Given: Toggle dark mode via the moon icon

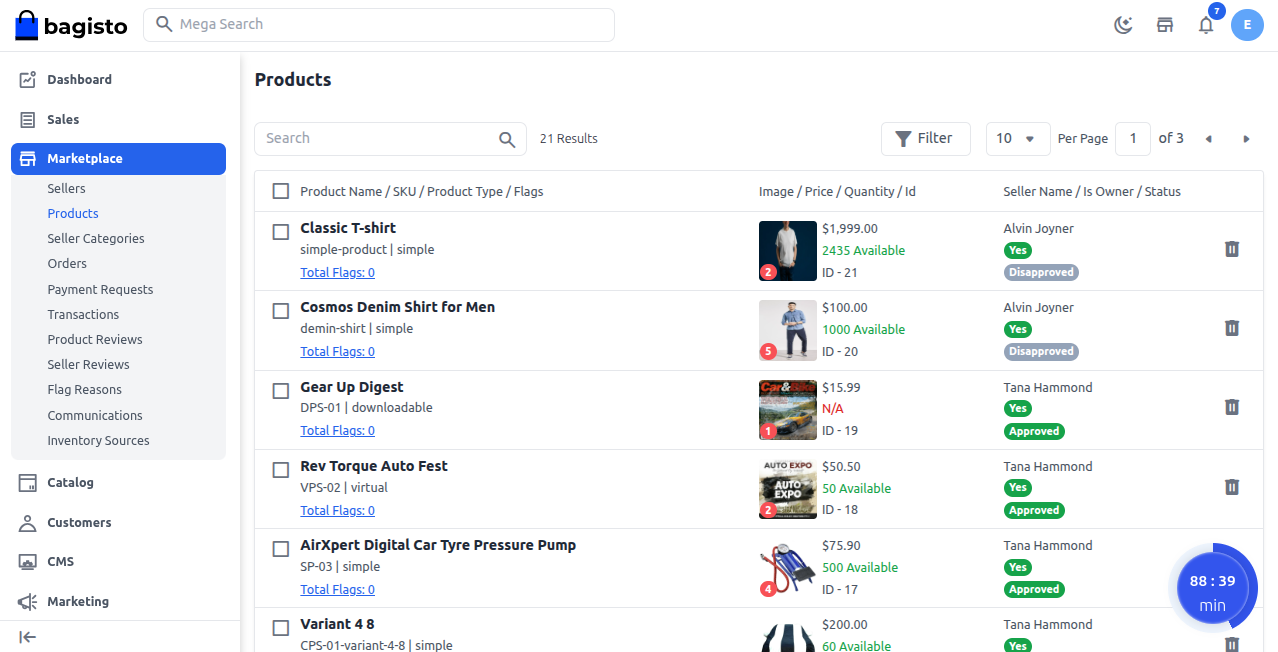Looking at the screenshot, I should (x=1122, y=25).
